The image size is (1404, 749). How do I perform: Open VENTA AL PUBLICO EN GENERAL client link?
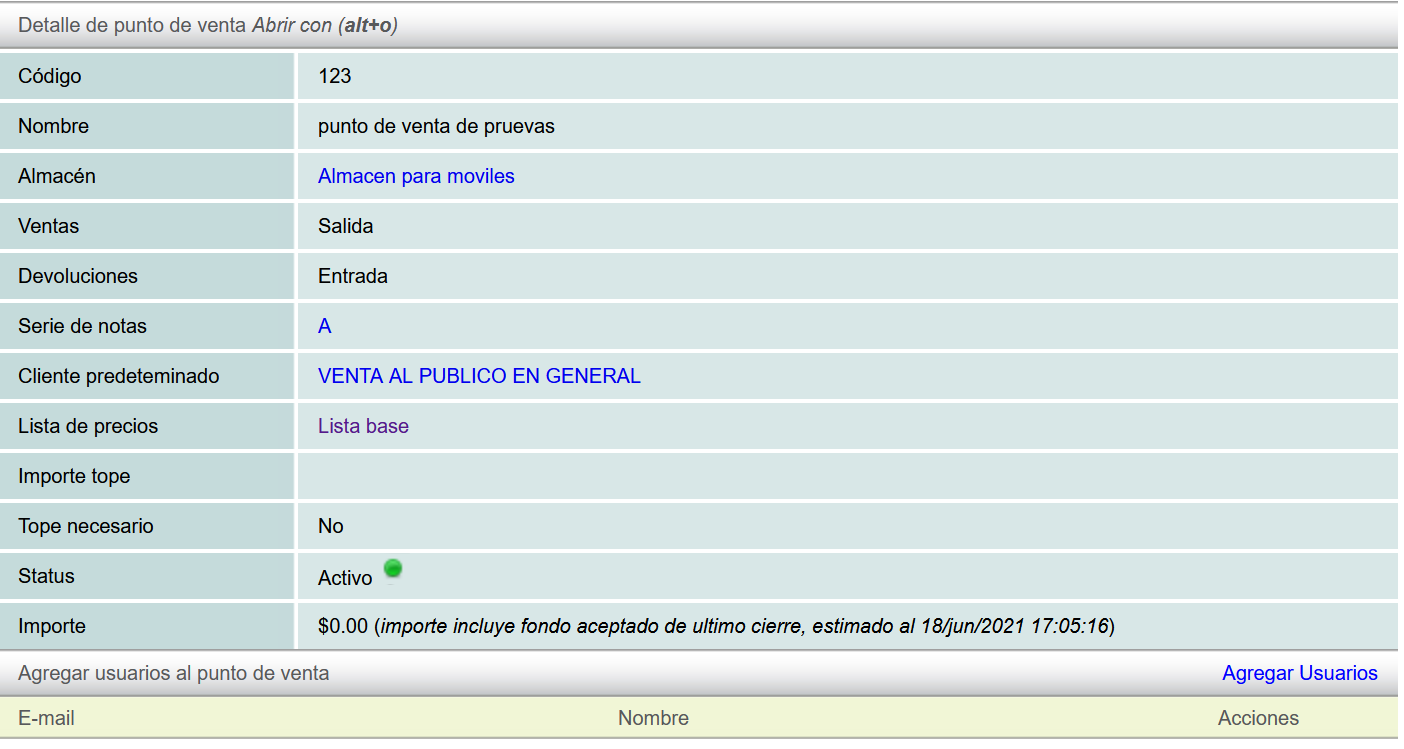479,376
